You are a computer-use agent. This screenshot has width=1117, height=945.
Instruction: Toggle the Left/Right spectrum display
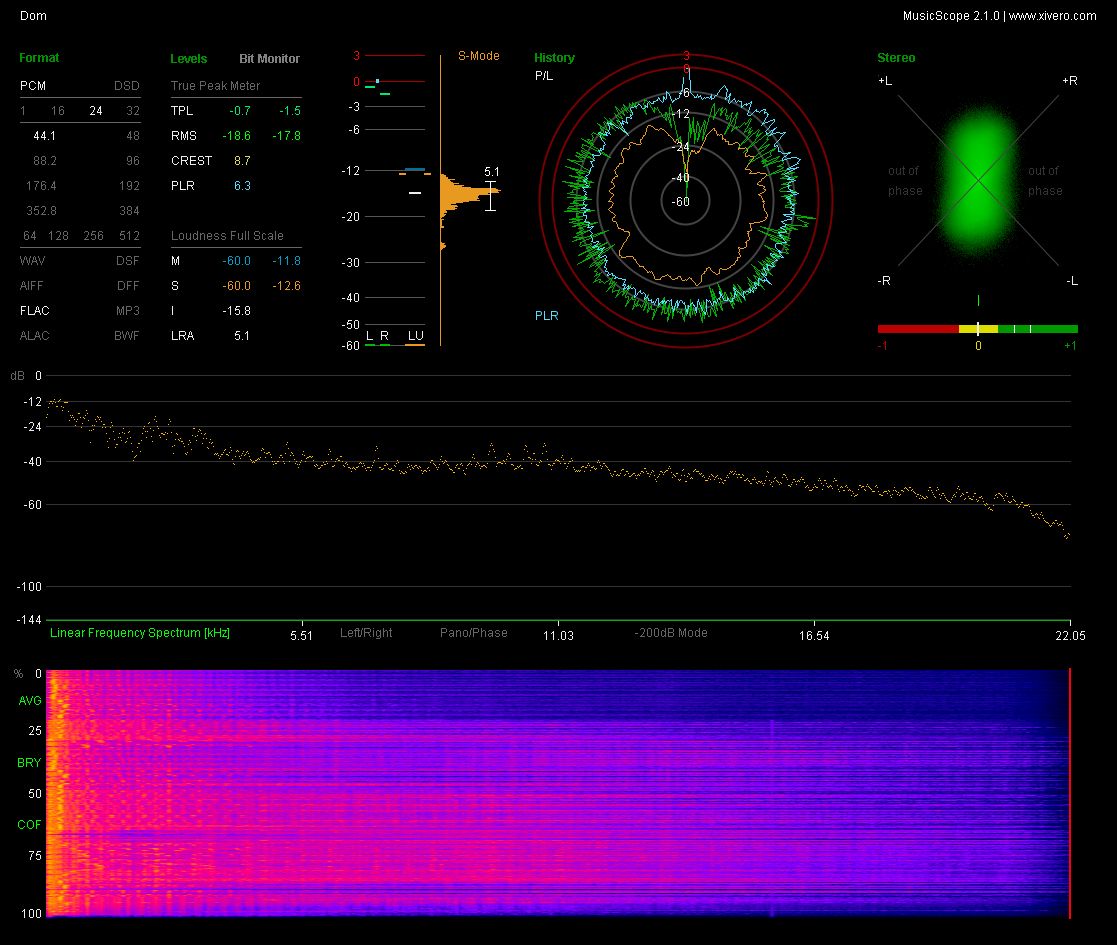point(366,633)
